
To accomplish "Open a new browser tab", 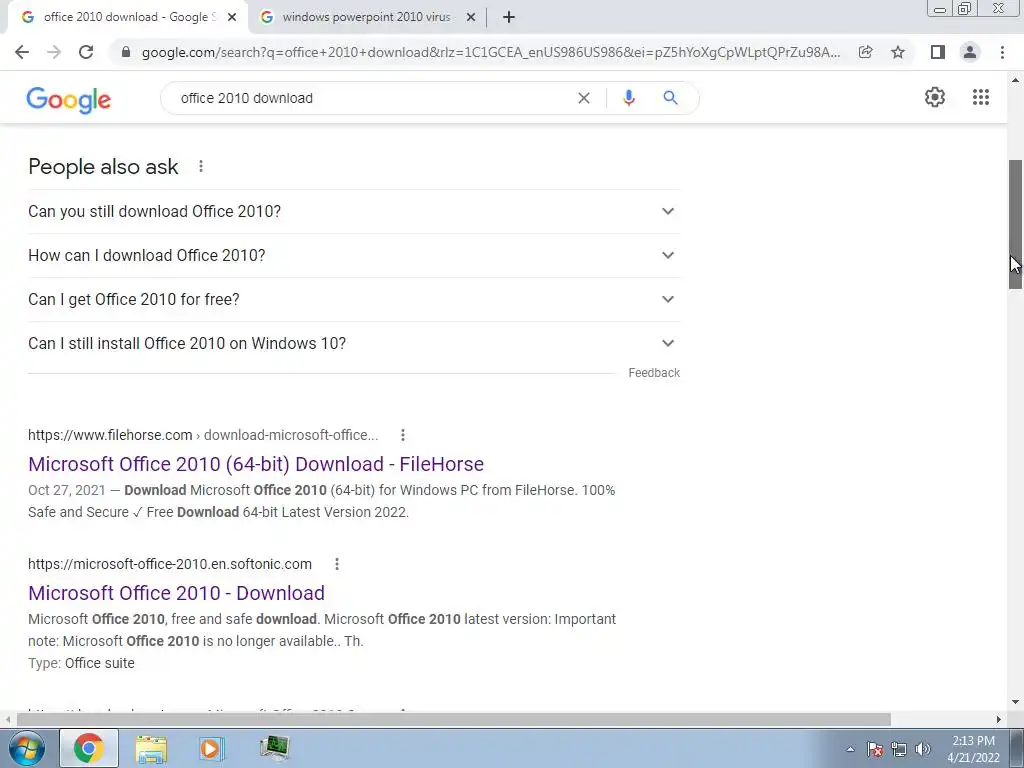I will click(x=509, y=17).
